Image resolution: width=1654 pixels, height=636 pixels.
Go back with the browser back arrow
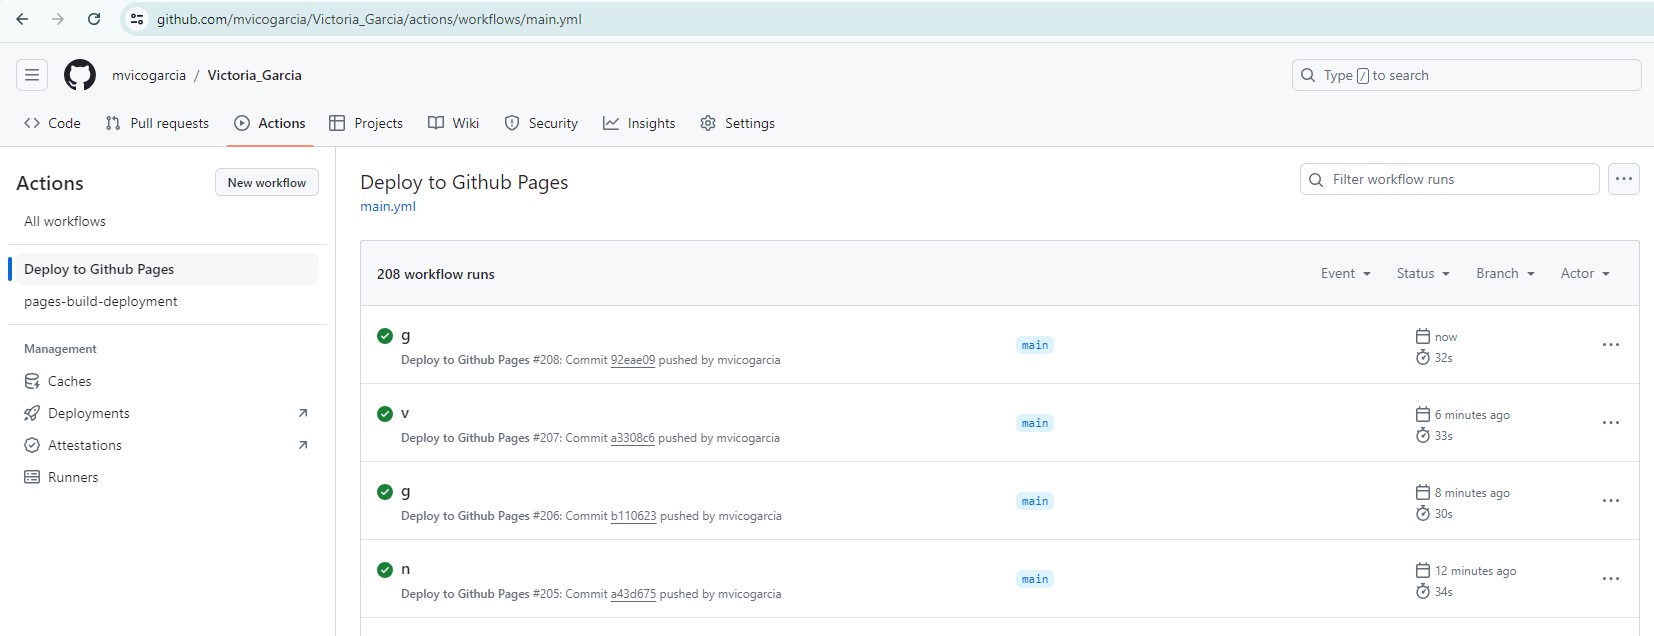click(x=22, y=19)
